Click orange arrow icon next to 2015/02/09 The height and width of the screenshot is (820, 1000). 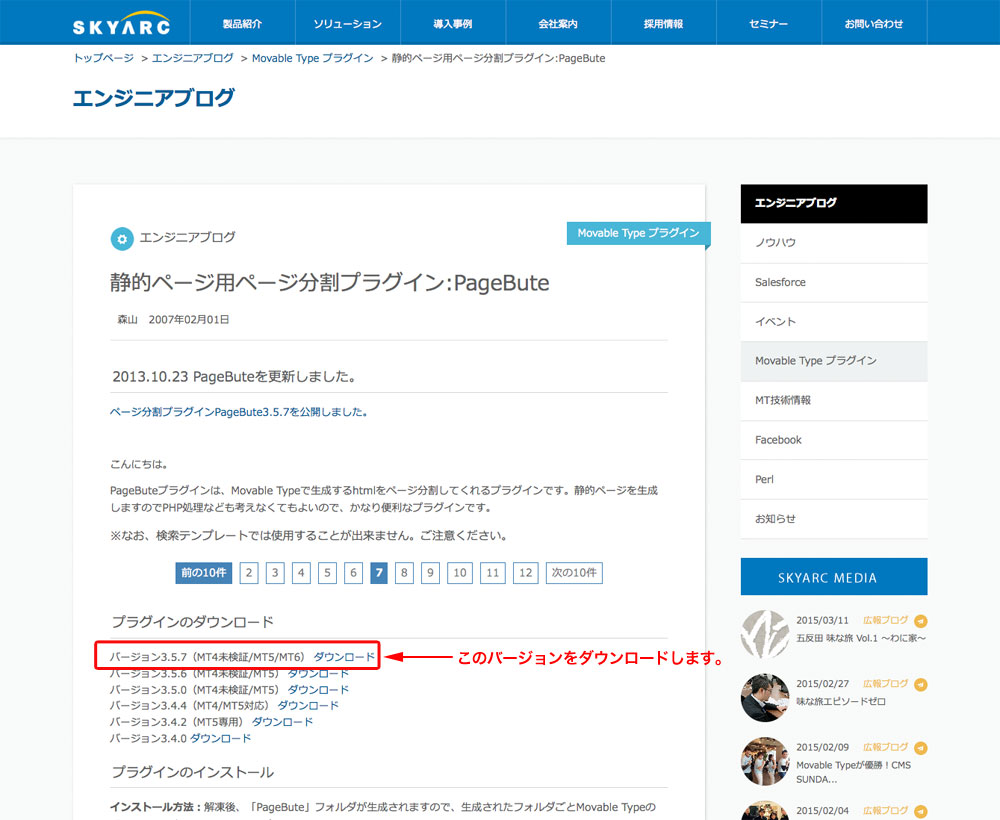920,747
